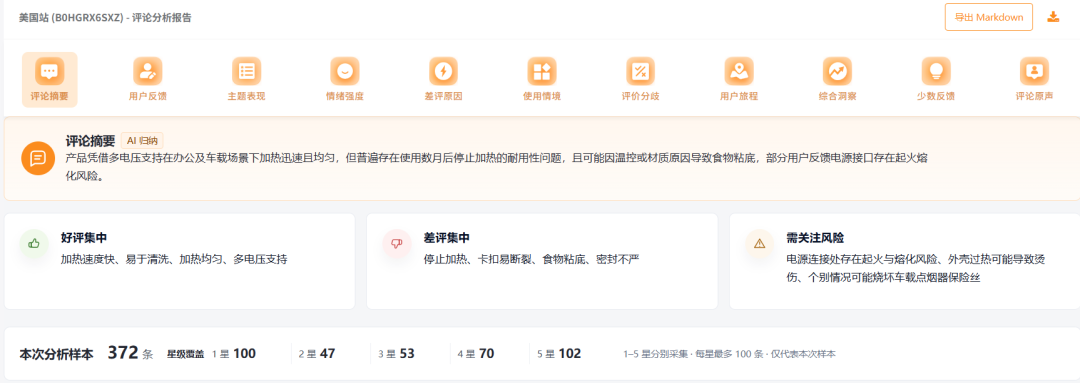The height and width of the screenshot is (383, 1080).
Task: Open the 主题表现 list icon
Action: [247, 71]
